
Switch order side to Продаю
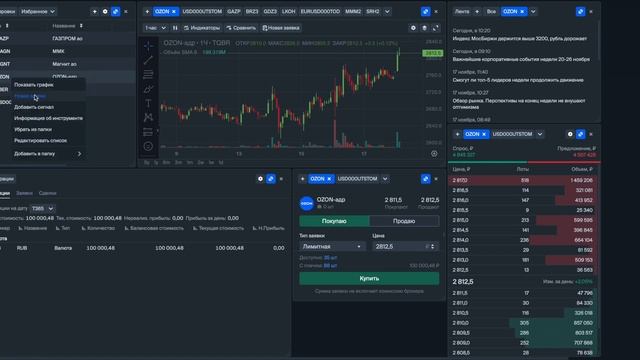(x=404, y=221)
